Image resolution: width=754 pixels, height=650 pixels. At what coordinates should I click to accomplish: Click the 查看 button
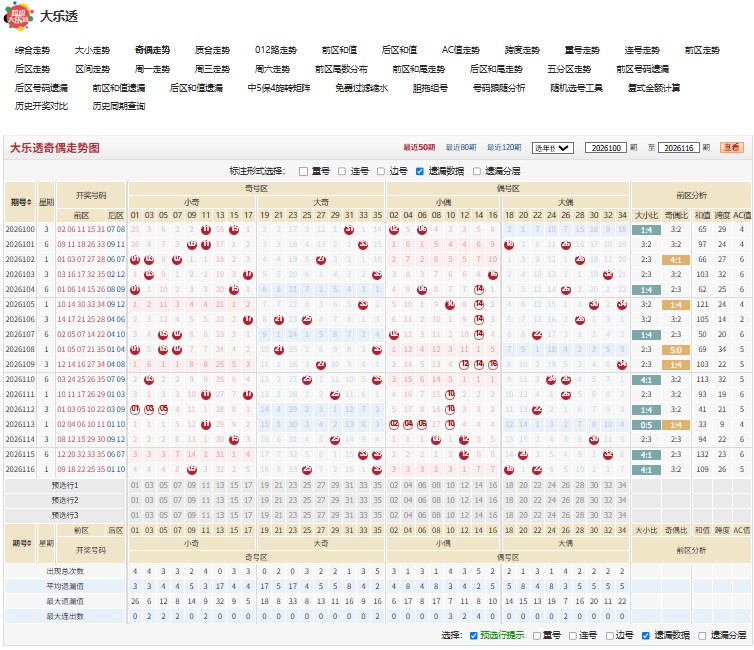[731, 148]
